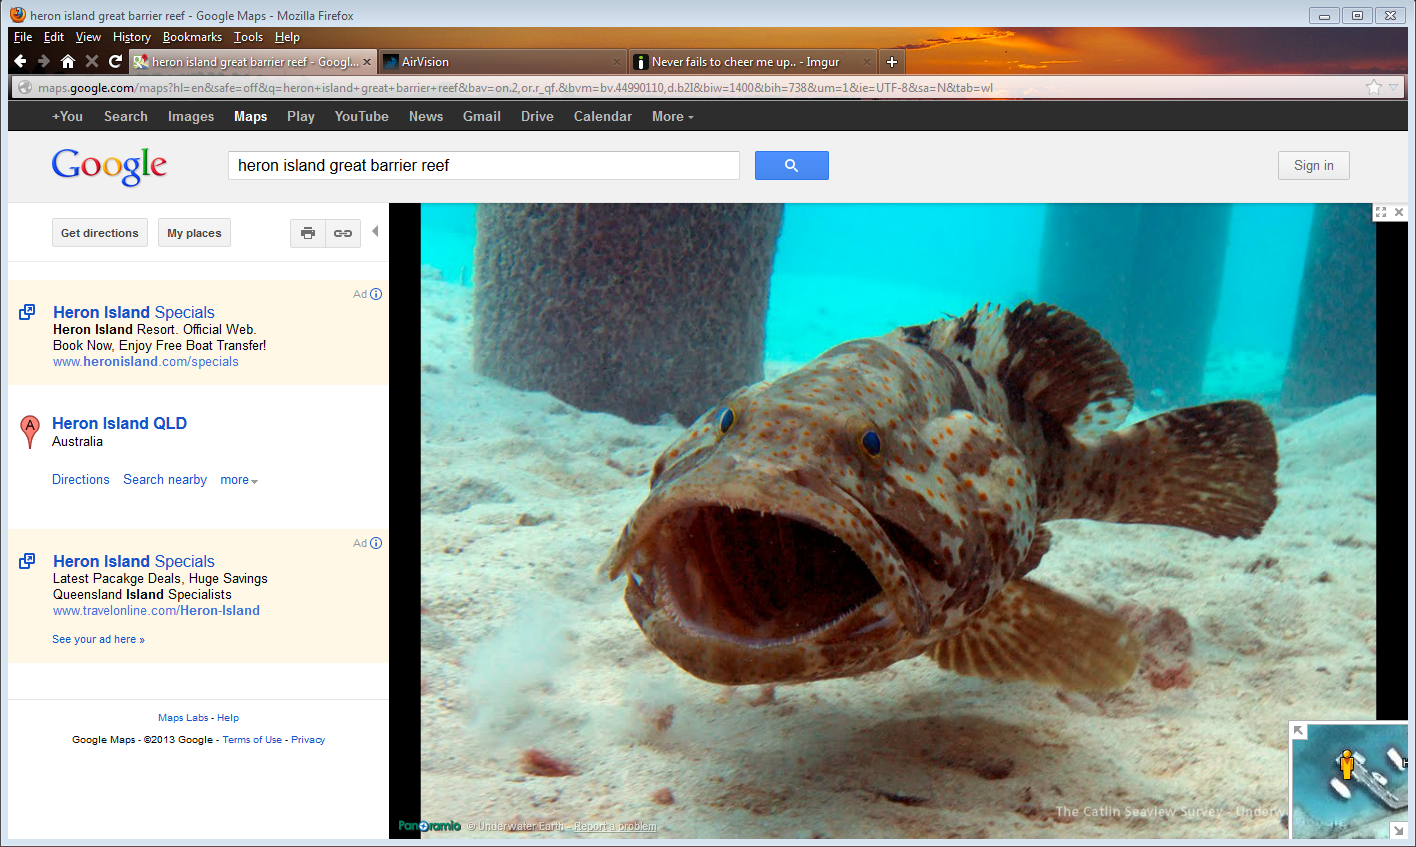The image size is (1416, 847).
Task: Open Images in the Google bar
Action: pyautogui.click(x=191, y=117)
